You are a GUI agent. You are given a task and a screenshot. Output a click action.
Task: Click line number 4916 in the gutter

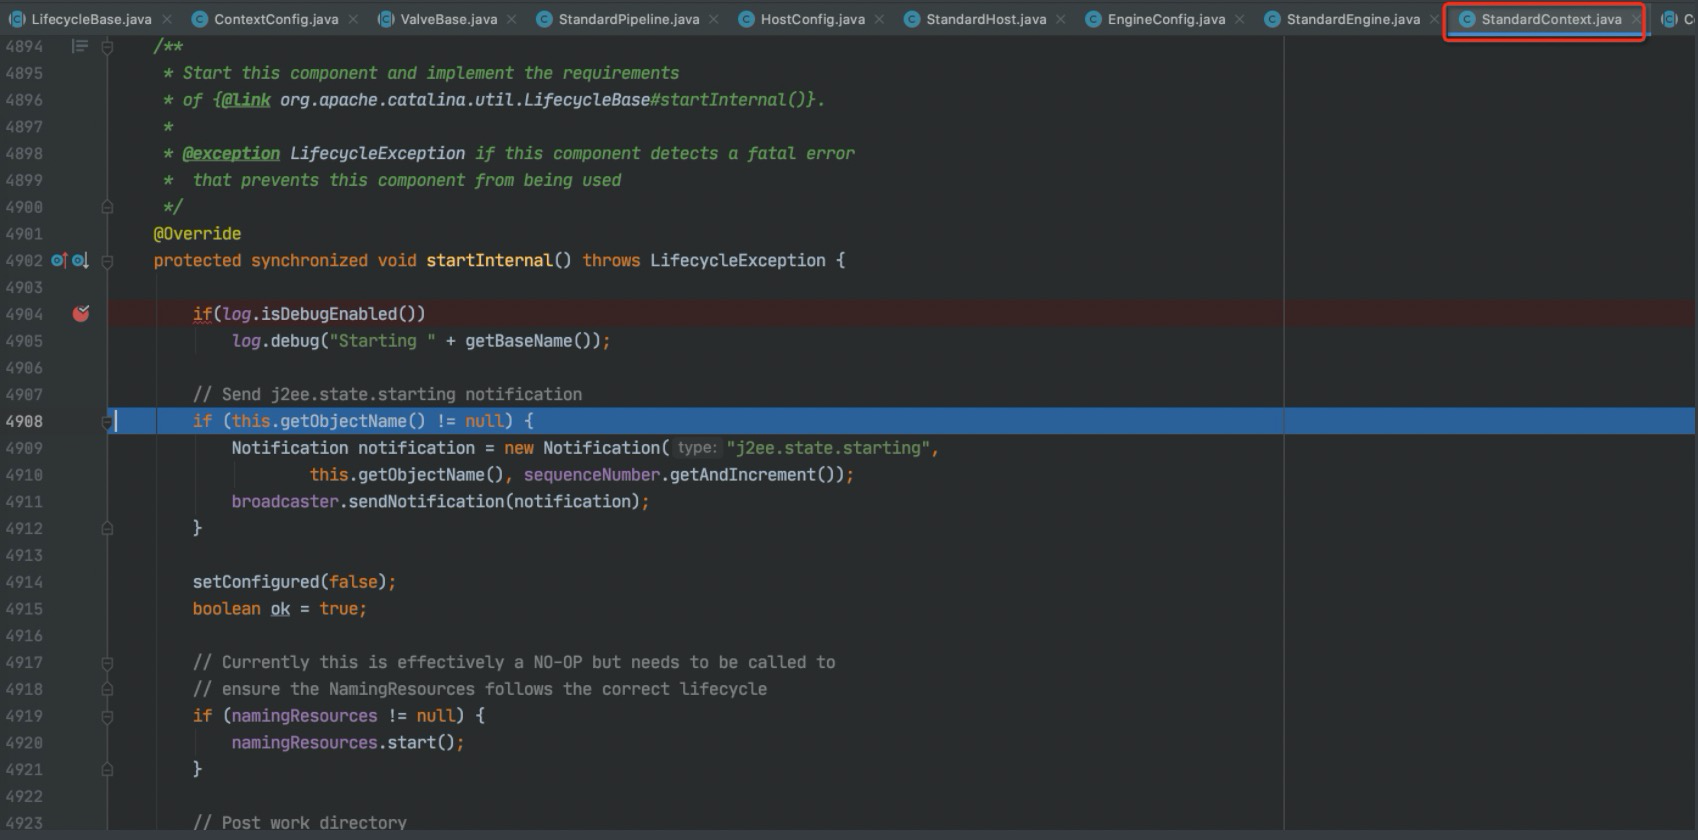(24, 636)
